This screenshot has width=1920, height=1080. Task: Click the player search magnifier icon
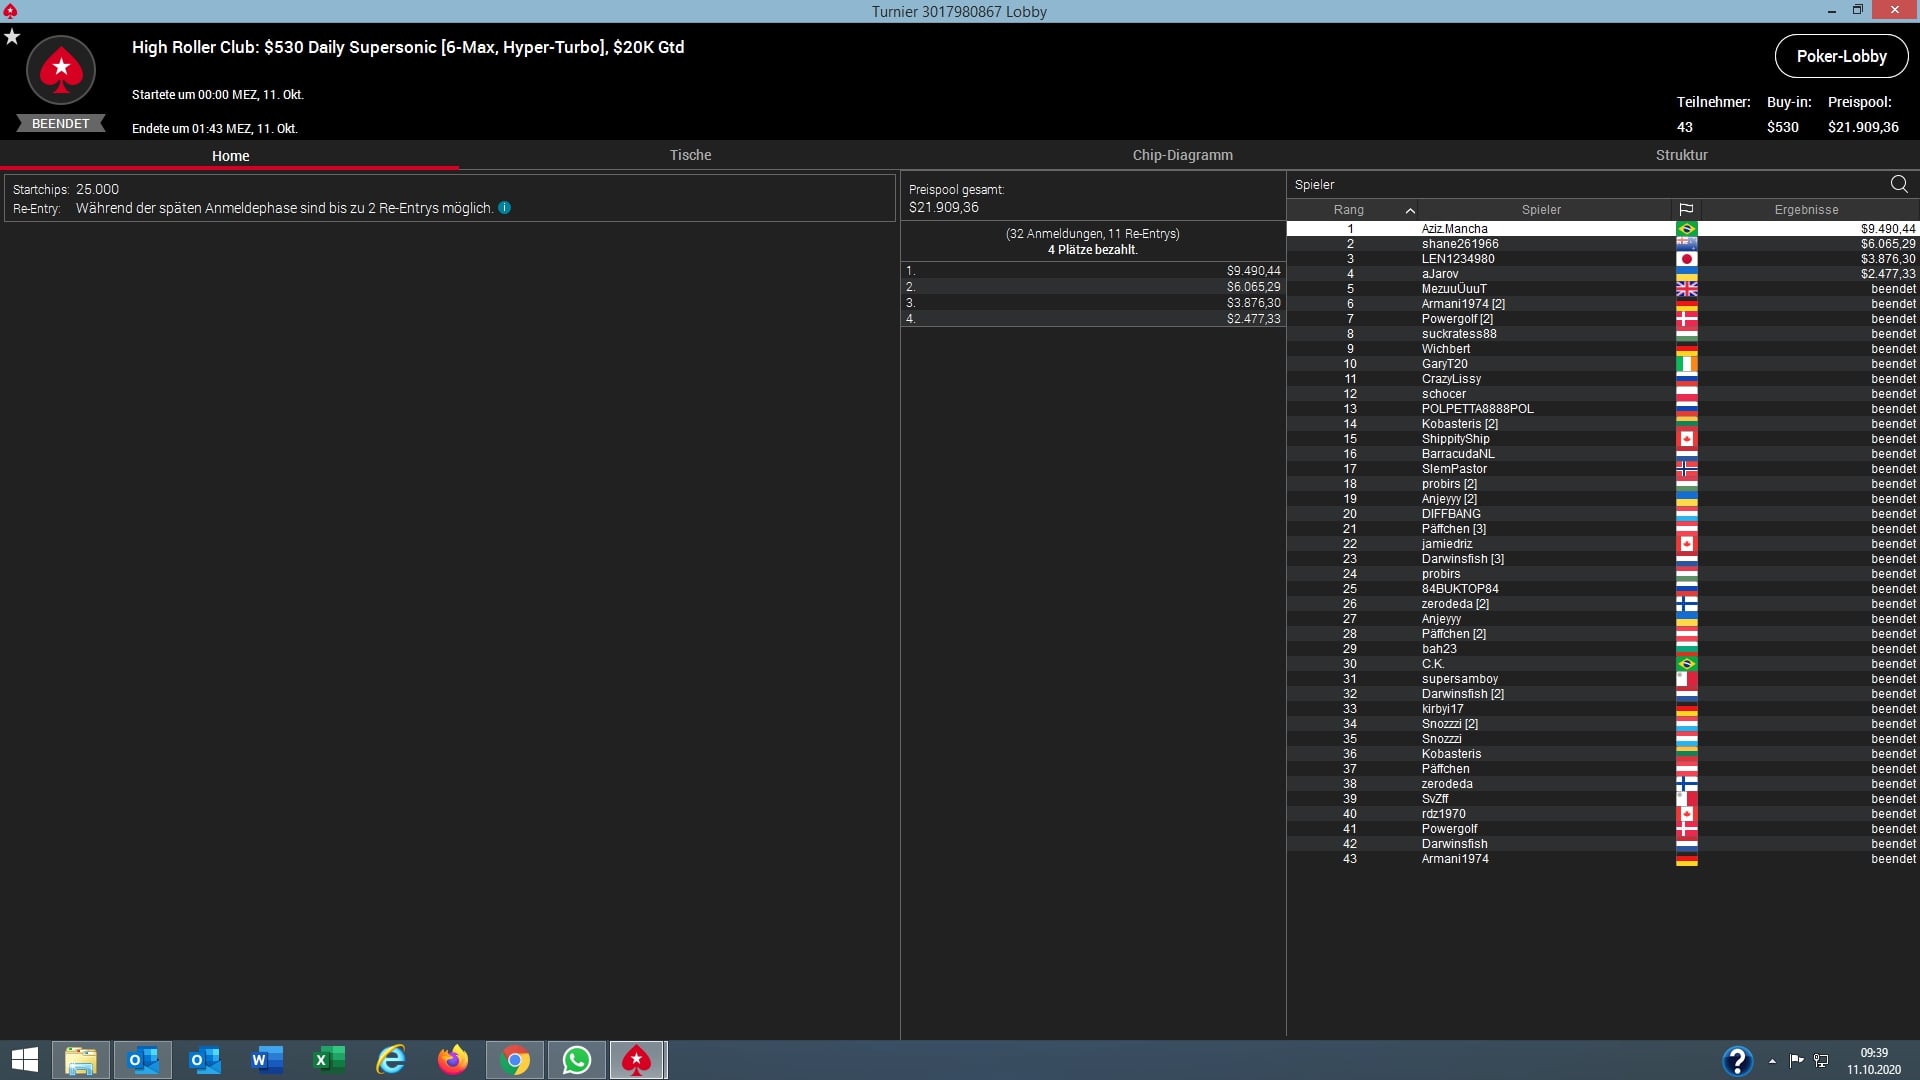pyautogui.click(x=1898, y=184)
